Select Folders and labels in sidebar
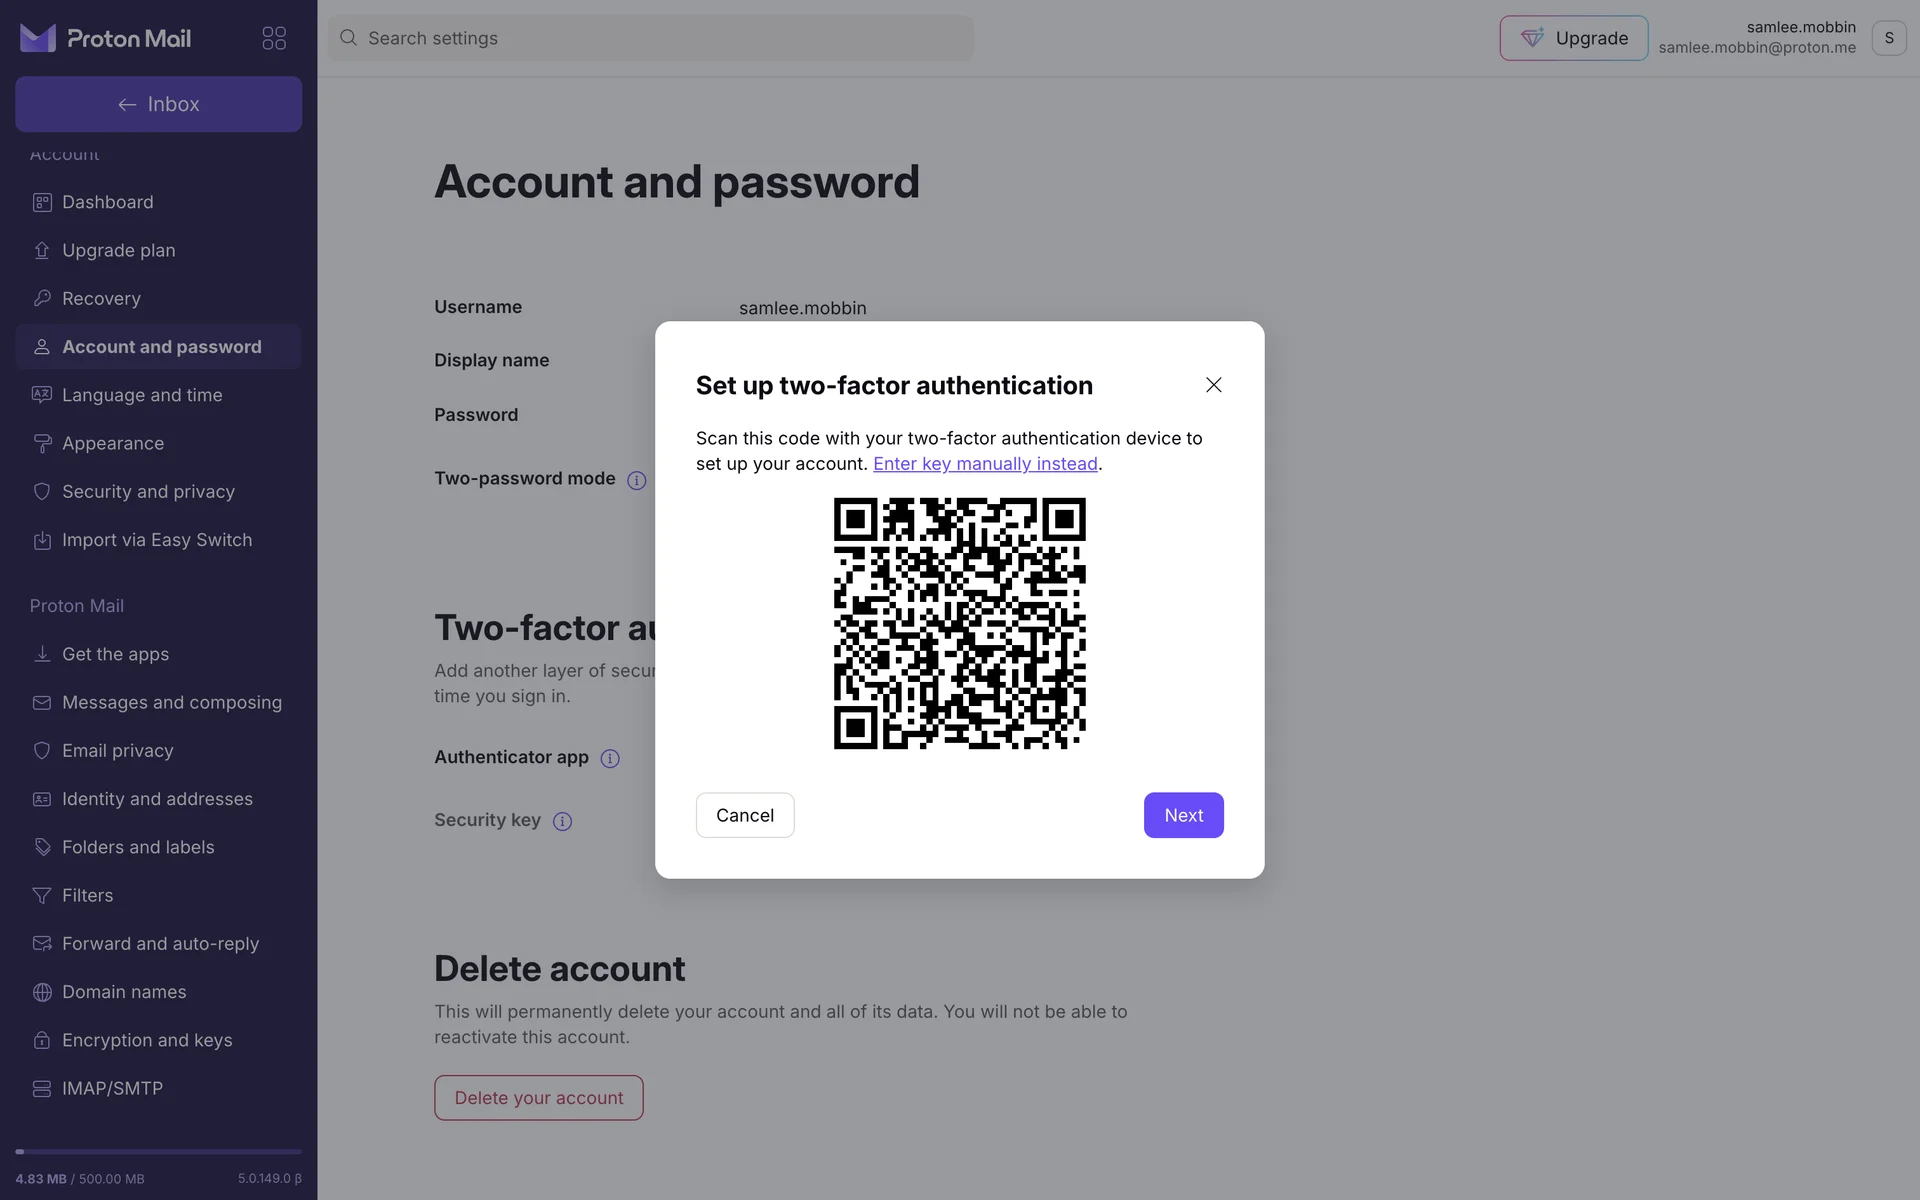 (138, 847)
